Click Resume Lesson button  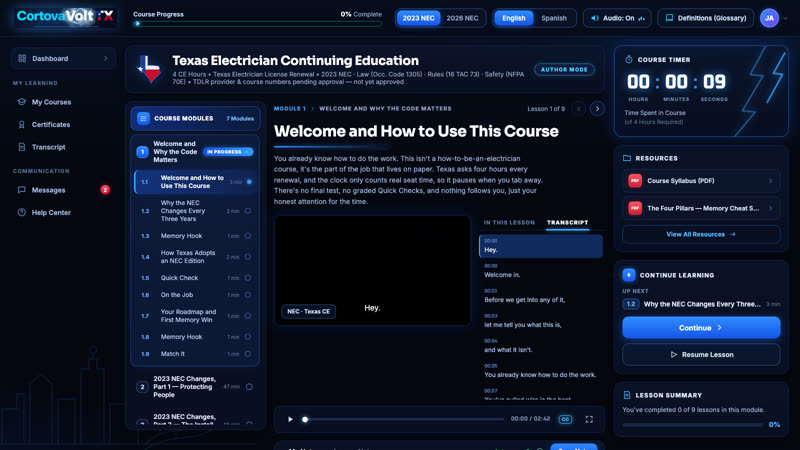[701, 355]
